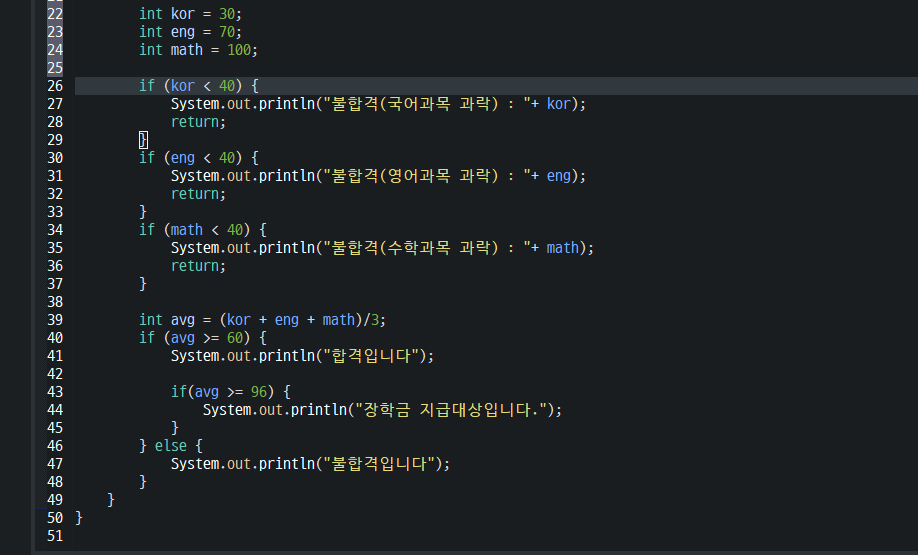Viewport: 918px width, 555px height.
Task: Click line number 30 in the gutter
Action: [x=55, y=158]
